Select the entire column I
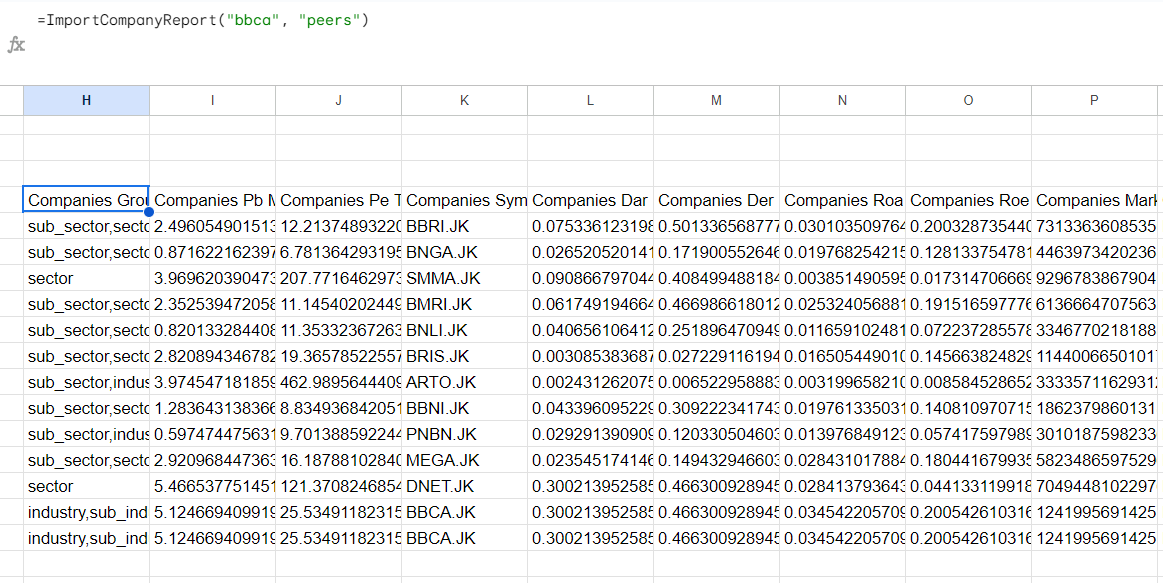1163x583 pixels. [x=212, y=100]
